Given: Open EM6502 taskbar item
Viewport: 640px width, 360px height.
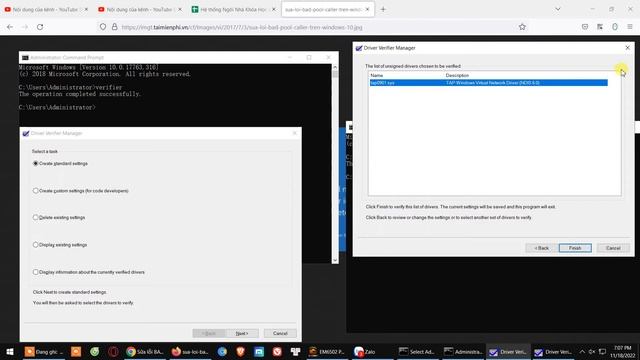Looking at the screenshot, I should 327,351.
